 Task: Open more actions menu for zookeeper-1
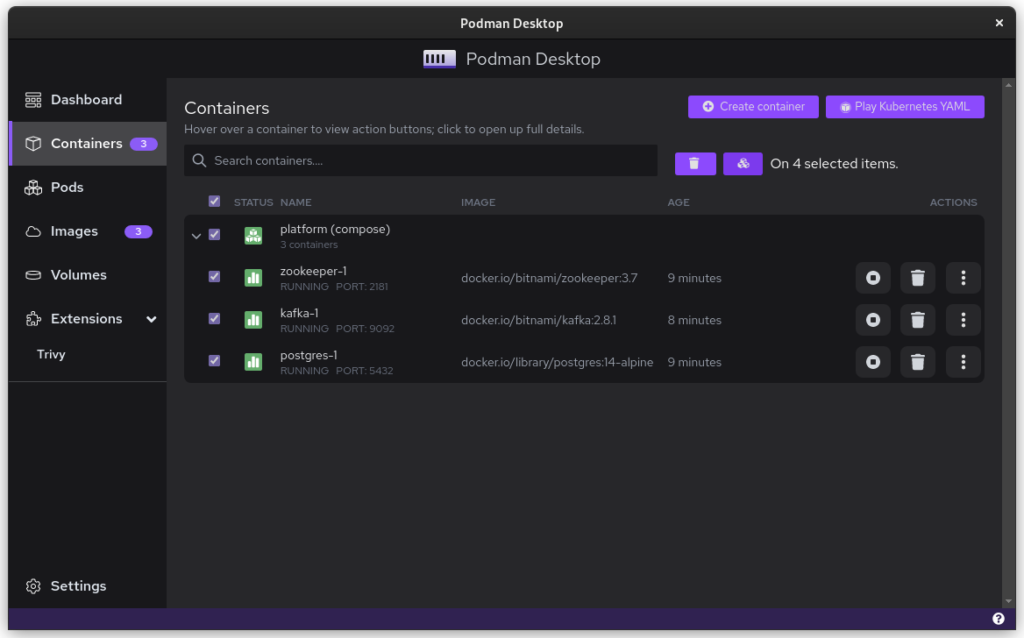point(963,278)
